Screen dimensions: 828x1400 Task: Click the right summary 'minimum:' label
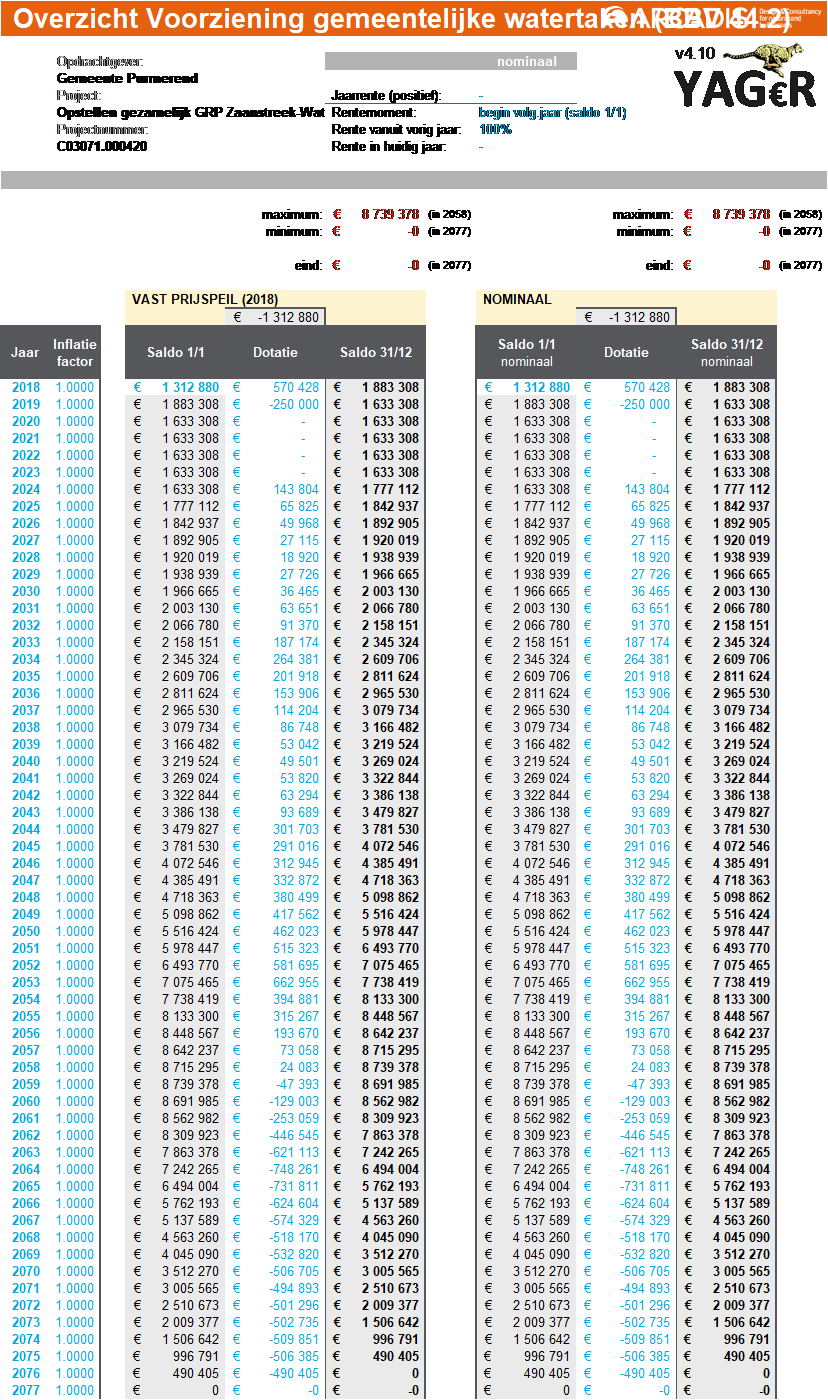point(644,231)
